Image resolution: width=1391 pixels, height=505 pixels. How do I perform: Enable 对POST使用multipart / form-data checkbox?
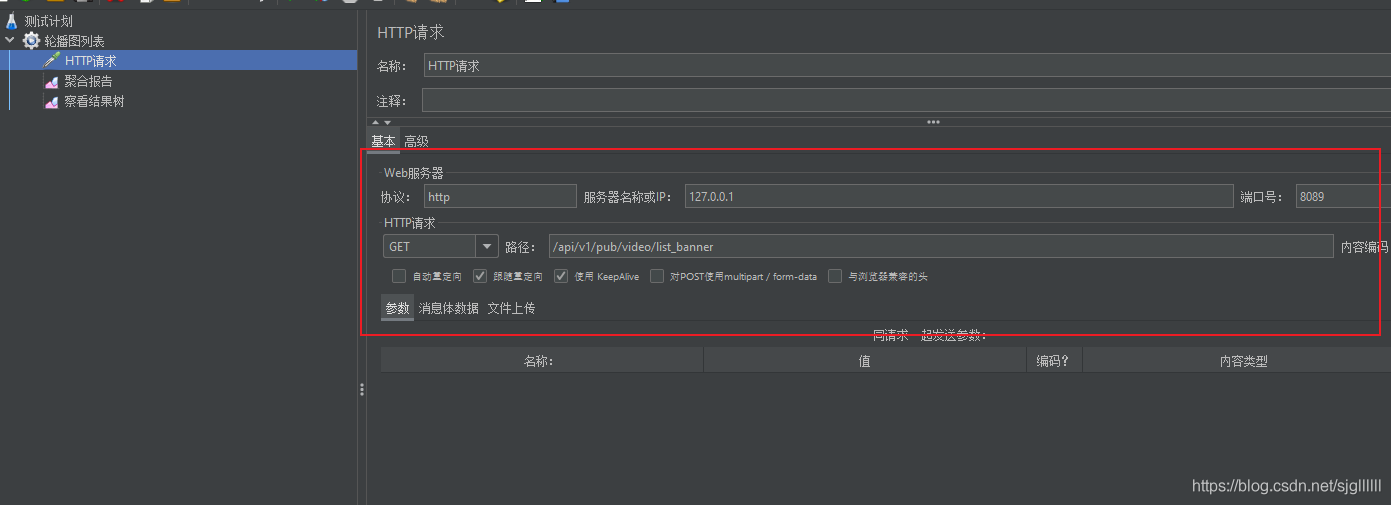[657, 276]
